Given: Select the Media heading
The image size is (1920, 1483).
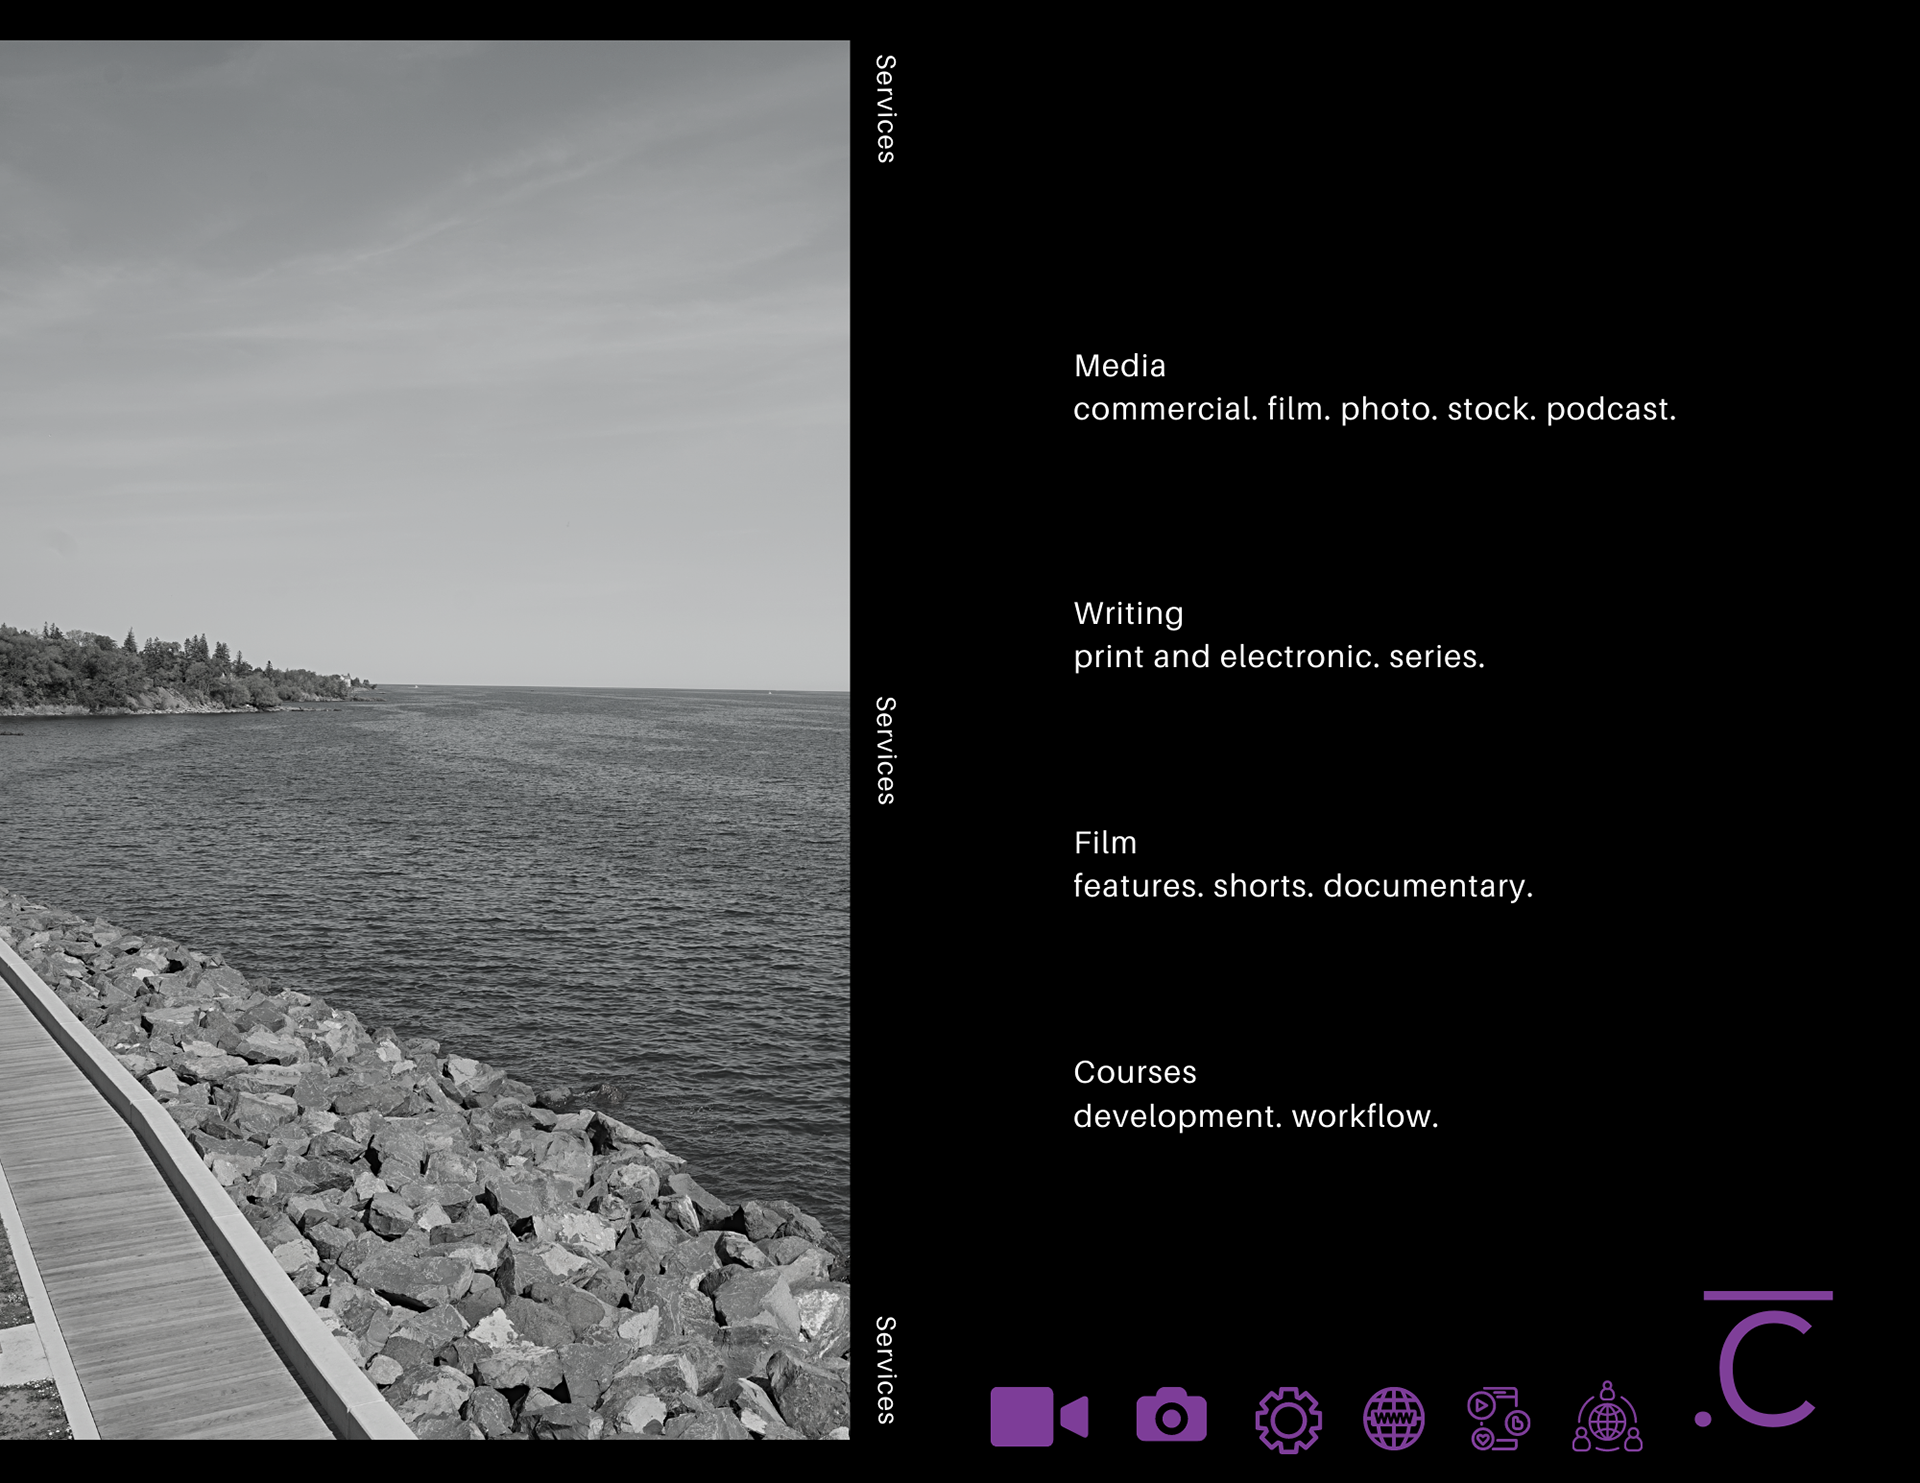Looking at the screenshot, I should pos(1119,366).
